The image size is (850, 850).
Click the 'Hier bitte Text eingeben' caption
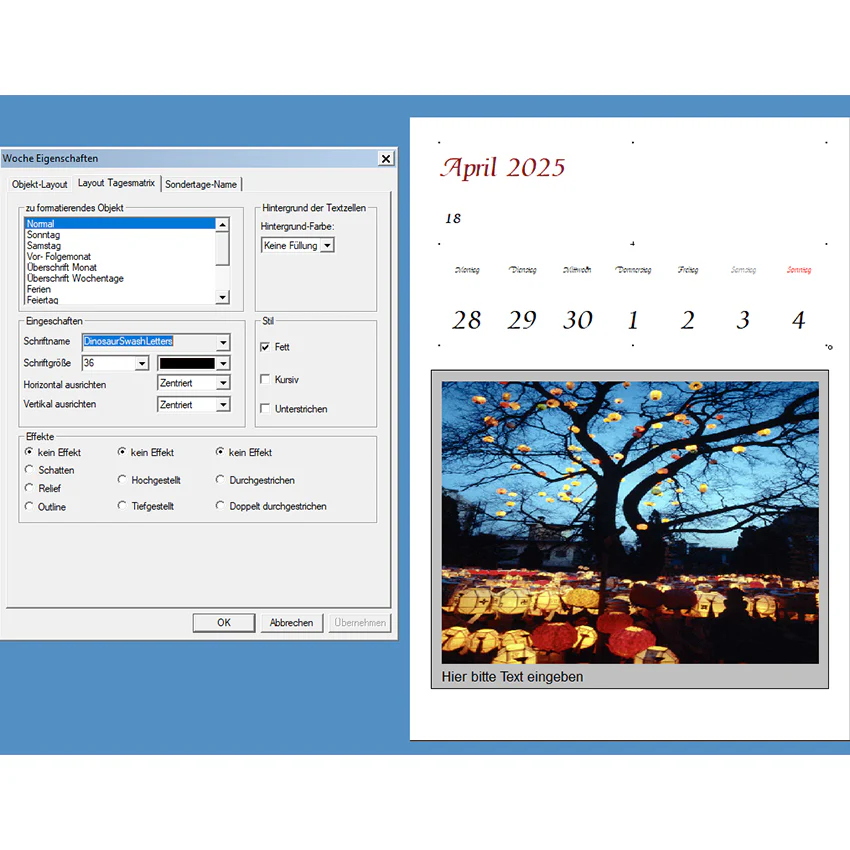(x=512, y=677)
